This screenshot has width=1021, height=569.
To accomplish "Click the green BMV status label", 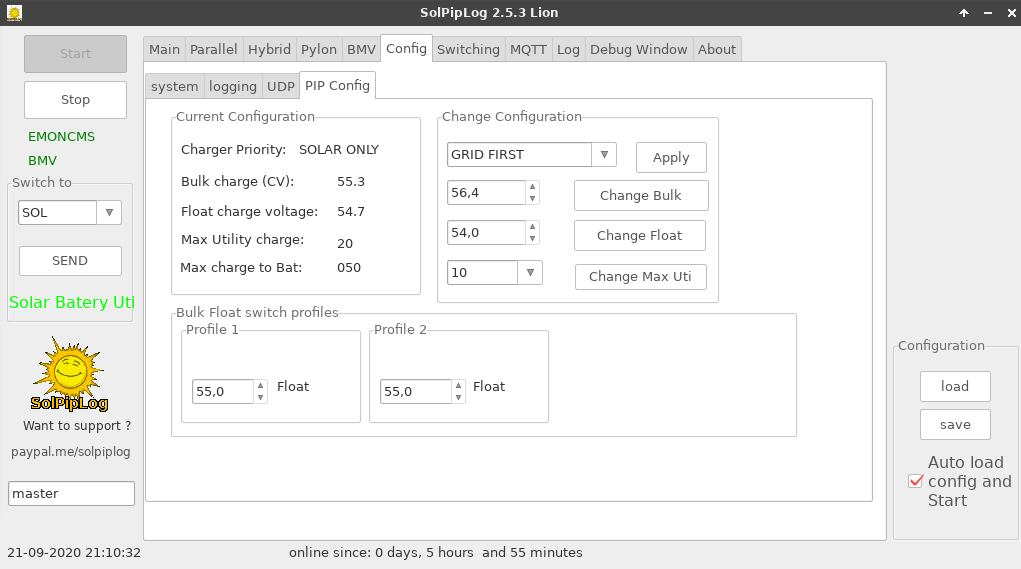I will [x=42, y=161].
